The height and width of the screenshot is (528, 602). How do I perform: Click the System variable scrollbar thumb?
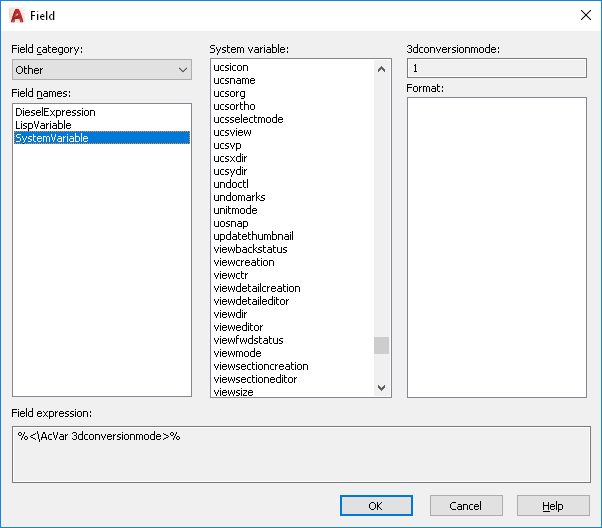[381, 345]
